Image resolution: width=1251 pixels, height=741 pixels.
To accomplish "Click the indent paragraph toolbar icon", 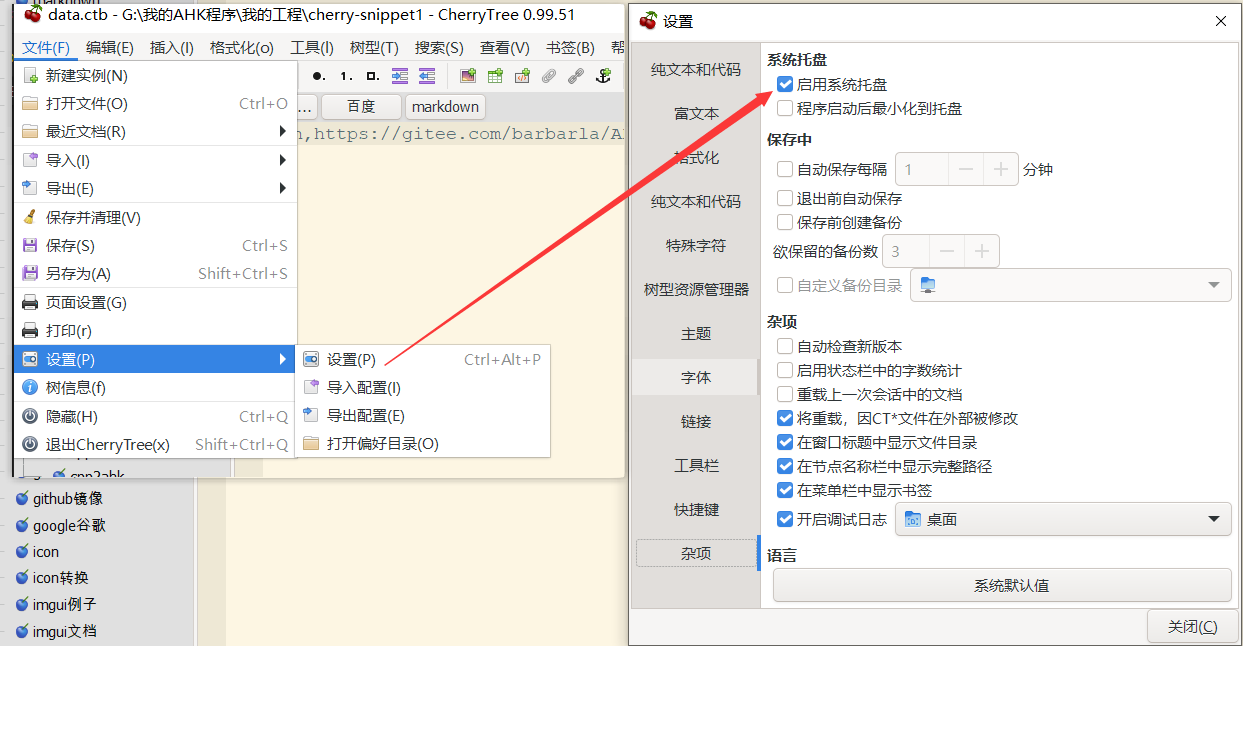I will (x=400, y=76).
